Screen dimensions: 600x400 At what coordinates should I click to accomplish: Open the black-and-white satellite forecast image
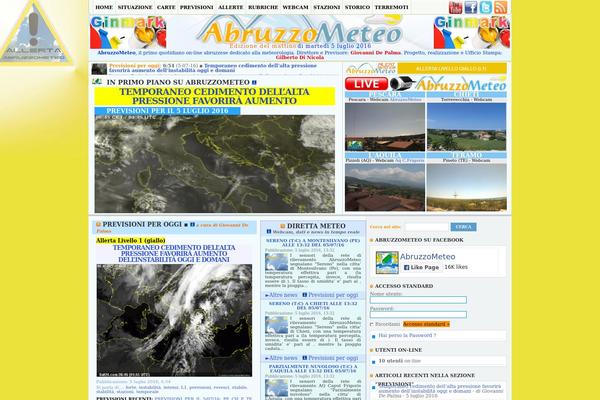(174, 320)
